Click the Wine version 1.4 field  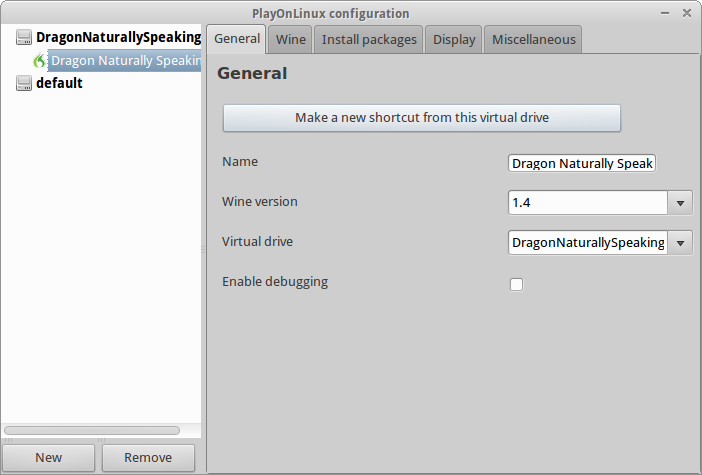[x=588, y=203]
